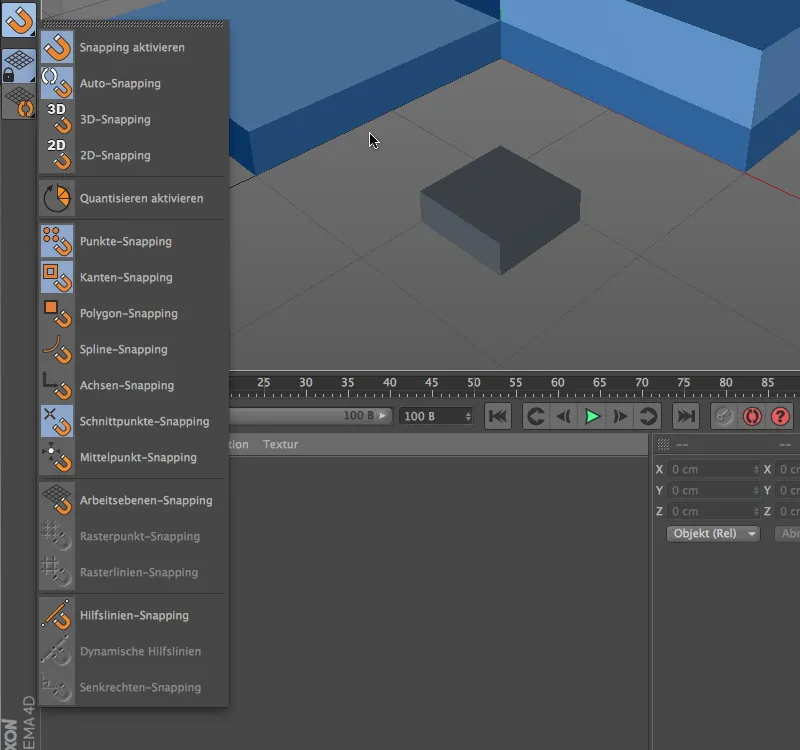Click the X position 0 cm field
This screenshot has height=750, width=800.
click(713, 469)
